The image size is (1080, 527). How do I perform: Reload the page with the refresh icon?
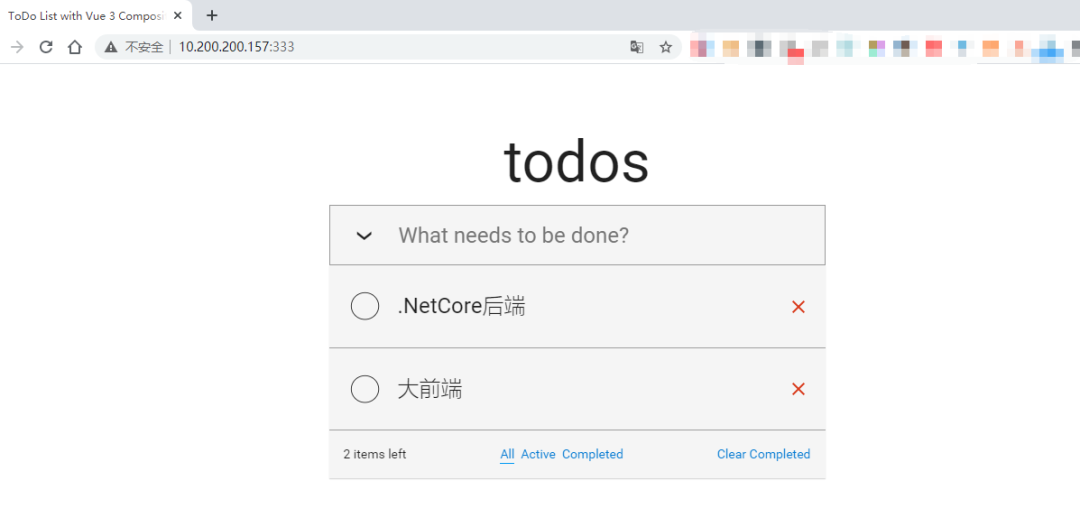point(46,47)
